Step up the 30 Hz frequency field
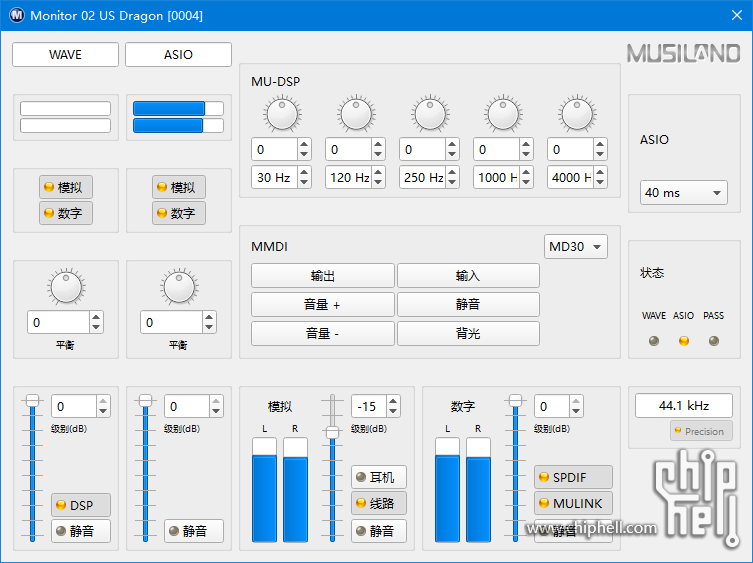The image size is (753, 563). click(304, 172)
